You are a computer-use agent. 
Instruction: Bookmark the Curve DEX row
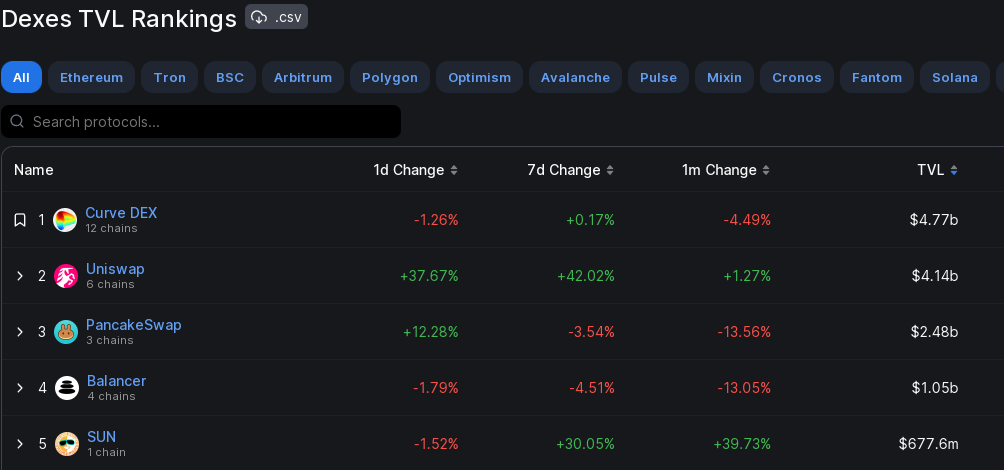pyautogui.click(x=20, y=220)
